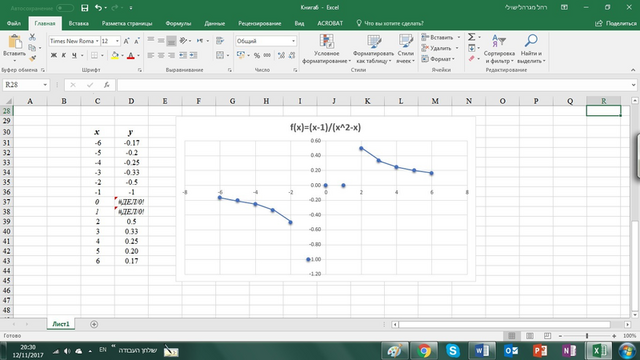The width and height of the screenshot is (640, 360).
Task: Switch to the Вставка ribbon tab
Action: click(x=78, y=23)
